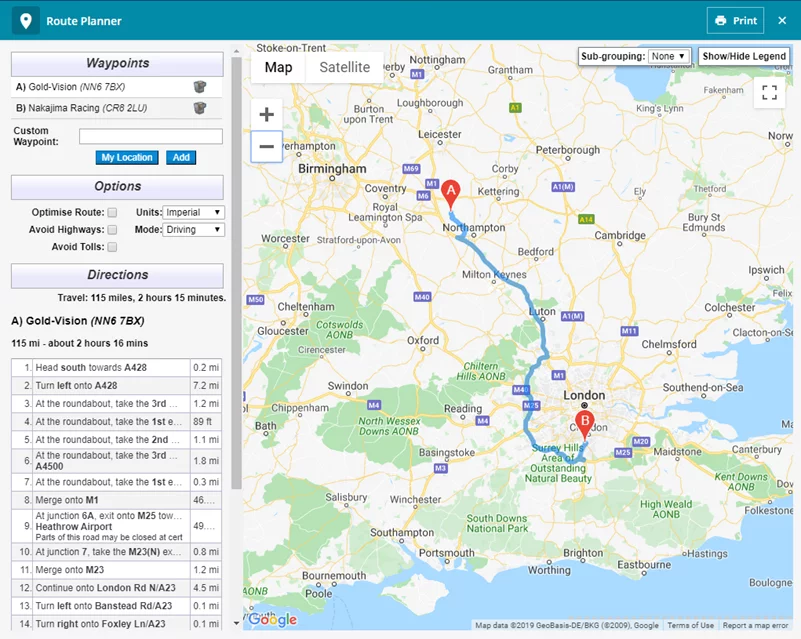The height and width of the screenshot is (639, 801).
Task: Click the Route Planner location pin icon
Action: point(26,21)
